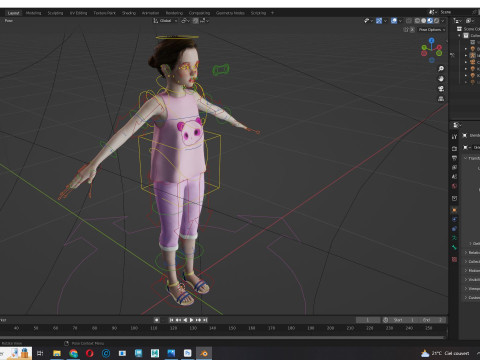Image resolution: width=480 pixels, height=360 pixels.
Task: Open Google Chrome from the taskbar
Action: click(x=73, y=353)
